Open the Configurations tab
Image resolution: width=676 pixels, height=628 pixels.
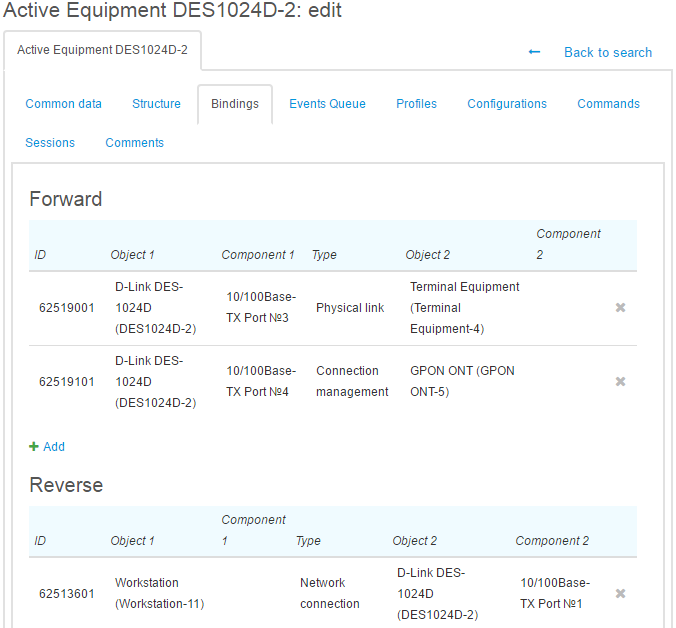tap(507, 104)
